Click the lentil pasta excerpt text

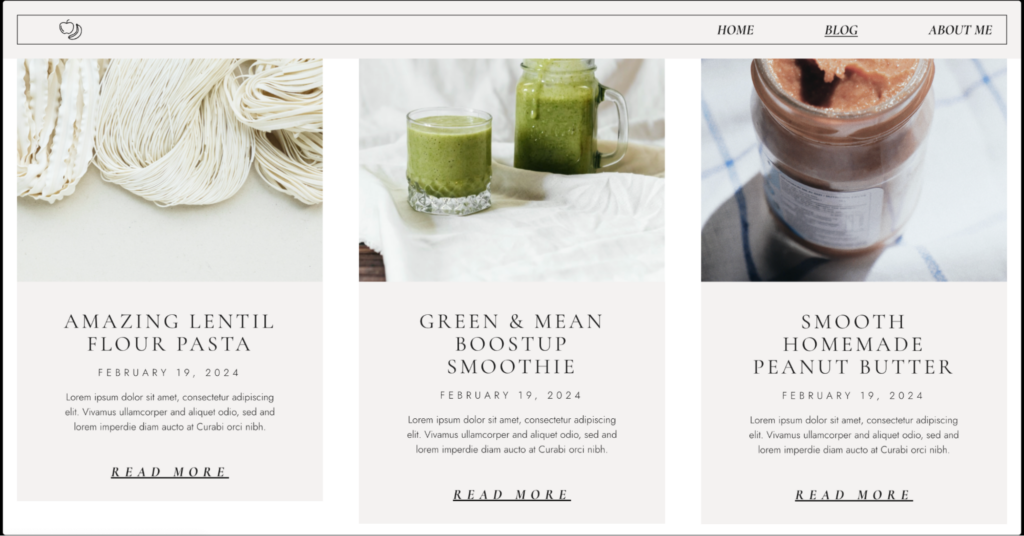170,412
